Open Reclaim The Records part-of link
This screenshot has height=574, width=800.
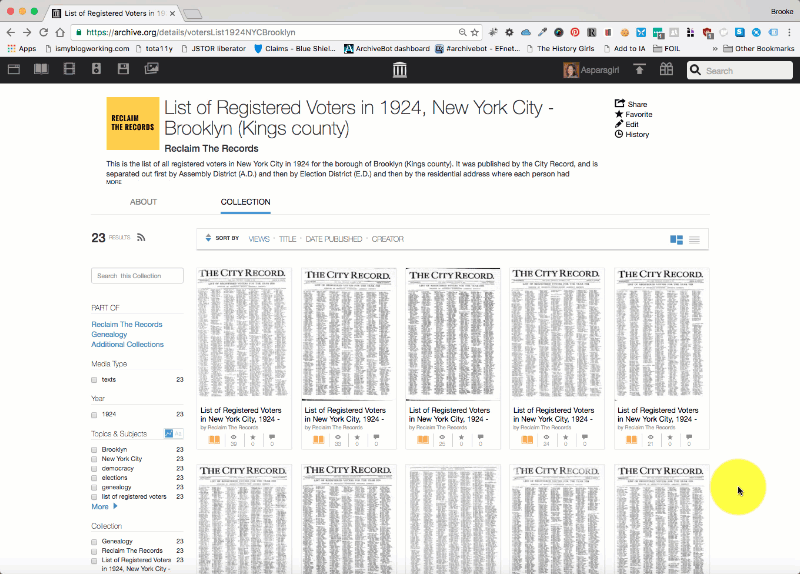coord(127,325)
